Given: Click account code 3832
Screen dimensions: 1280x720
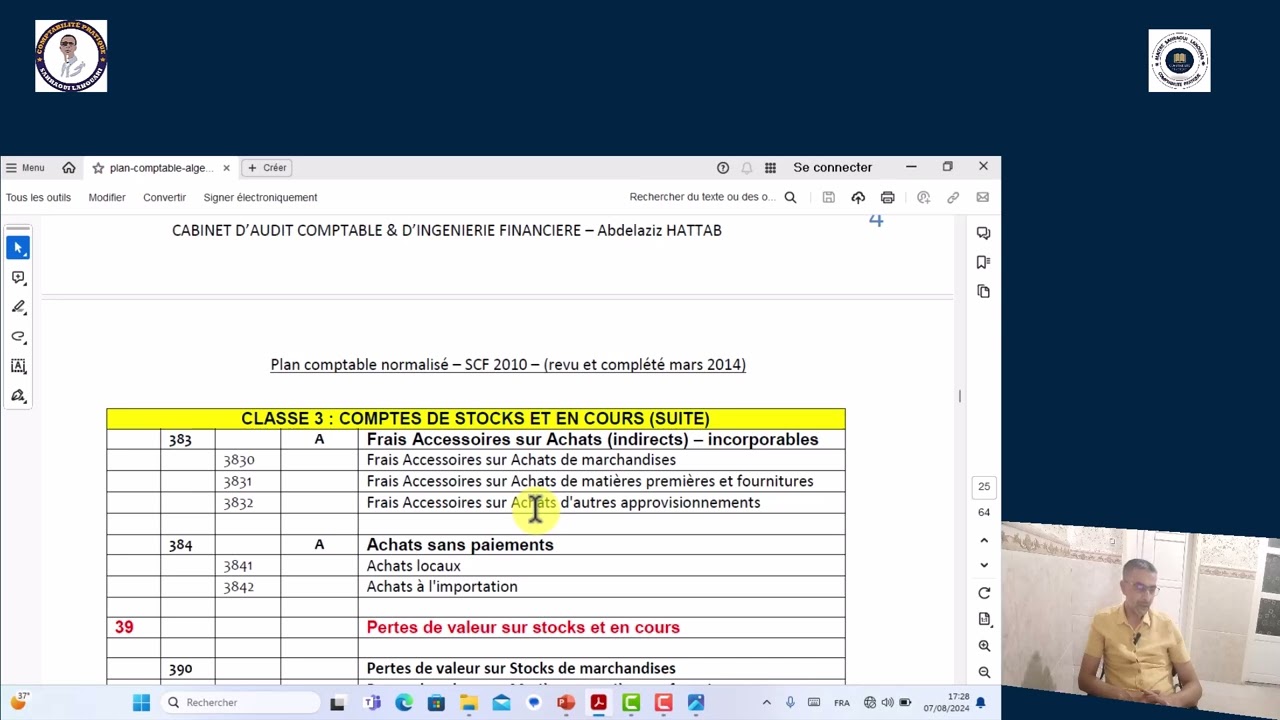Looking at the screenshot, I should 239,502.
